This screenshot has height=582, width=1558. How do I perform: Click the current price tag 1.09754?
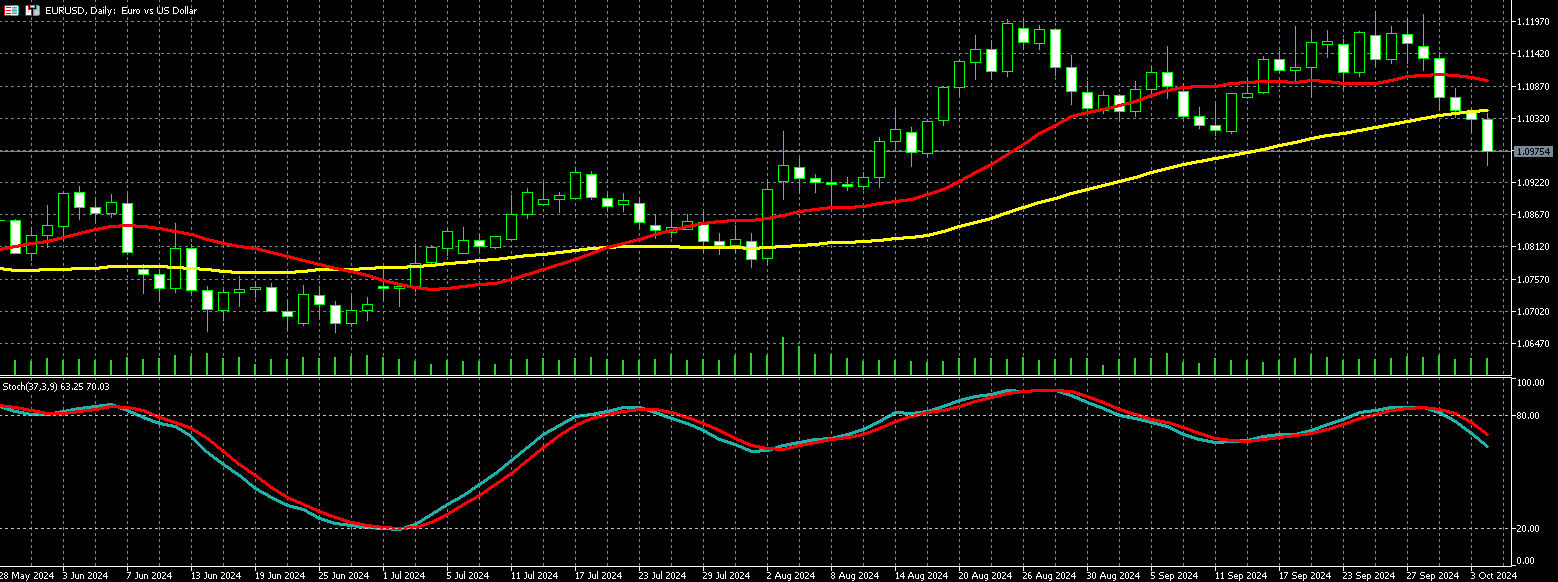[x=1533, y=152]
